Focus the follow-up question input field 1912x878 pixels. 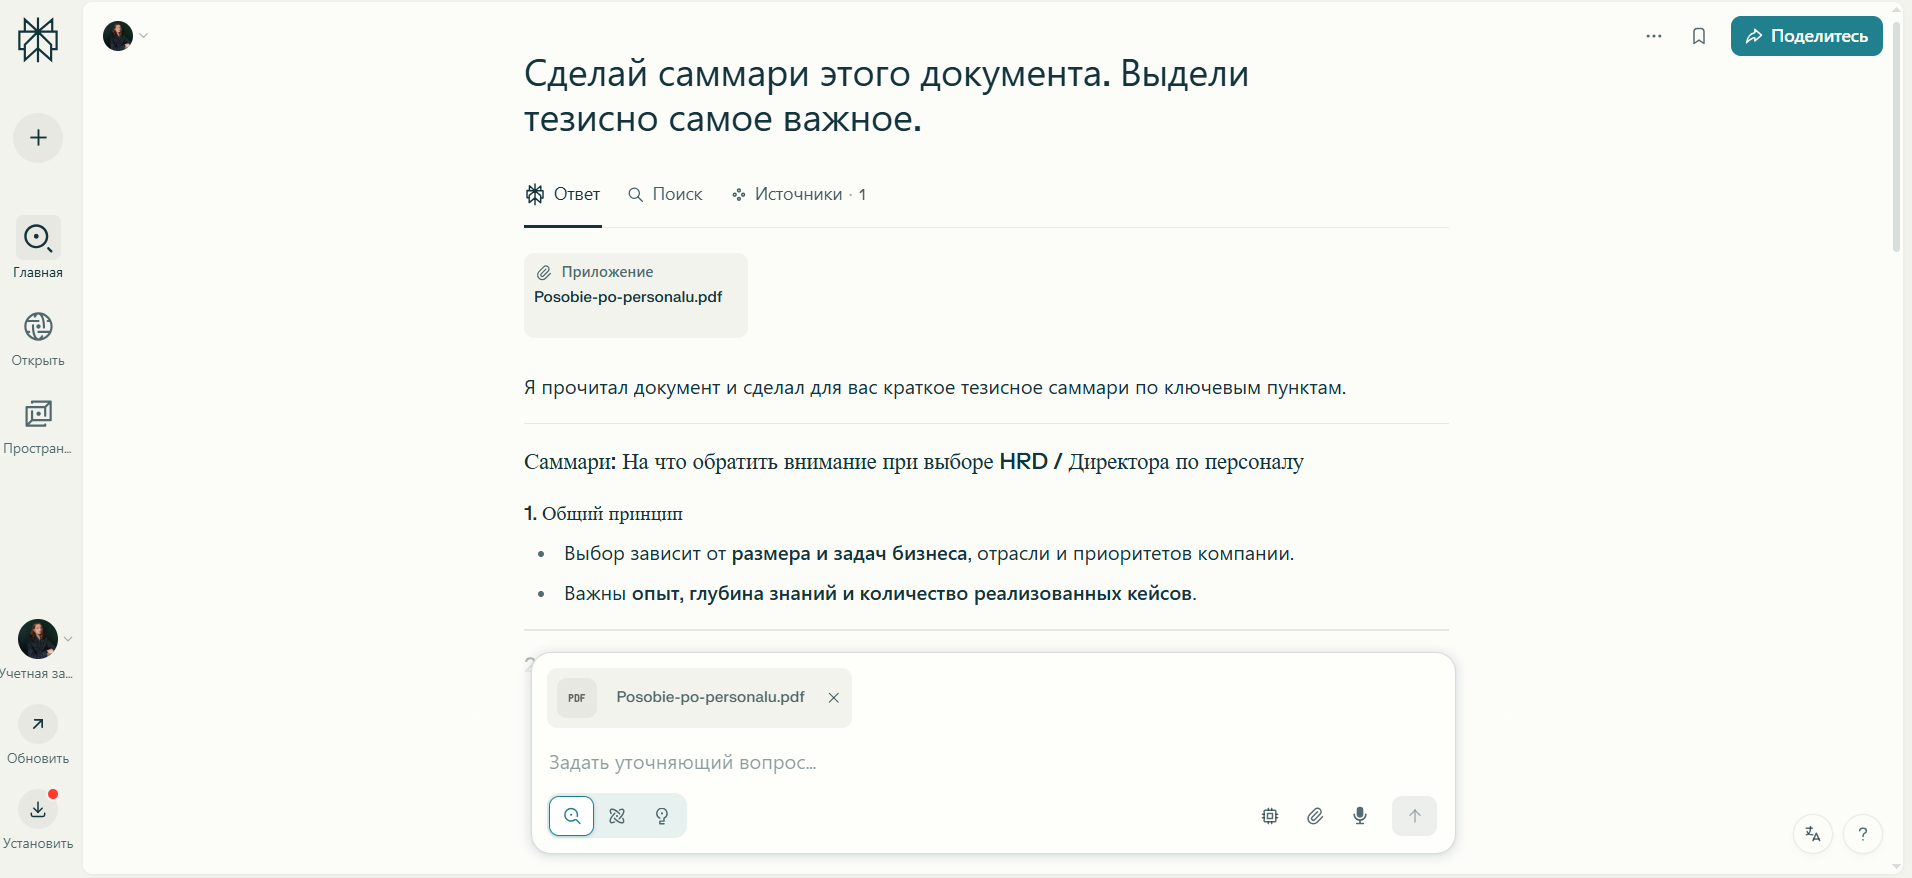(x=992, y=763)
